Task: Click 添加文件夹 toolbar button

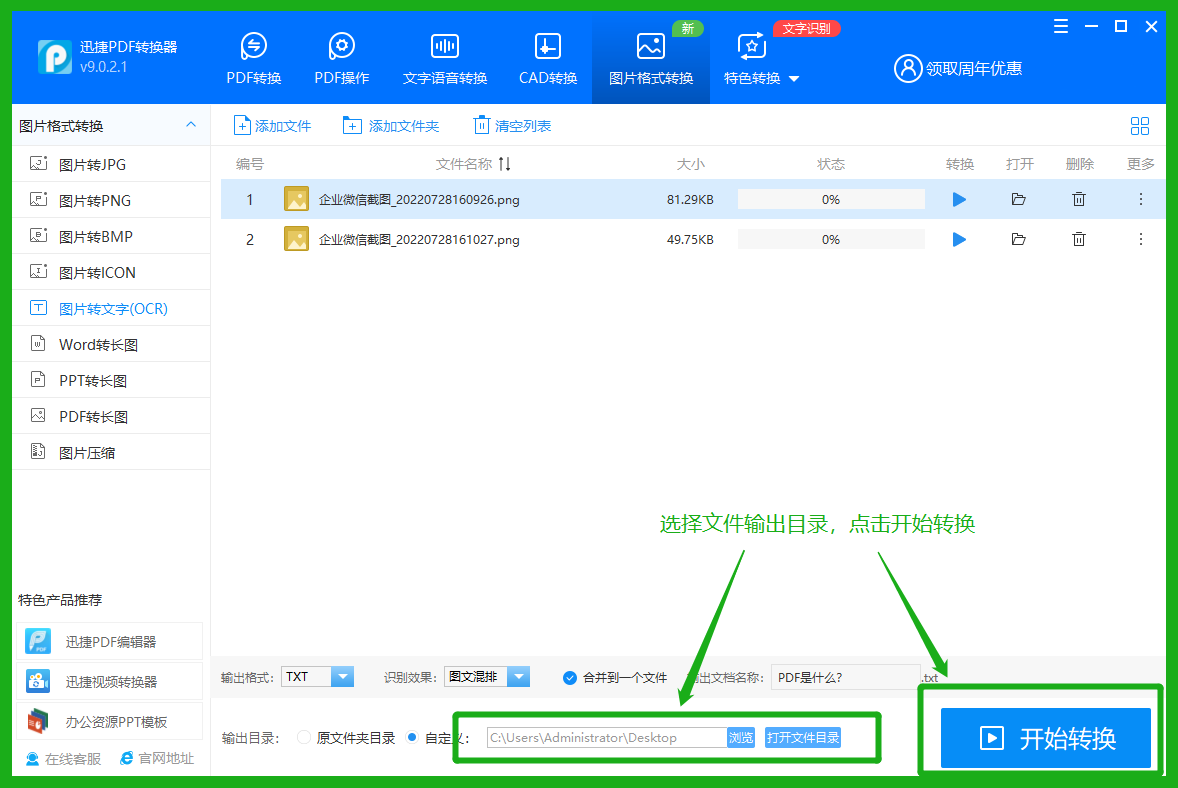Action: [391, 125]
